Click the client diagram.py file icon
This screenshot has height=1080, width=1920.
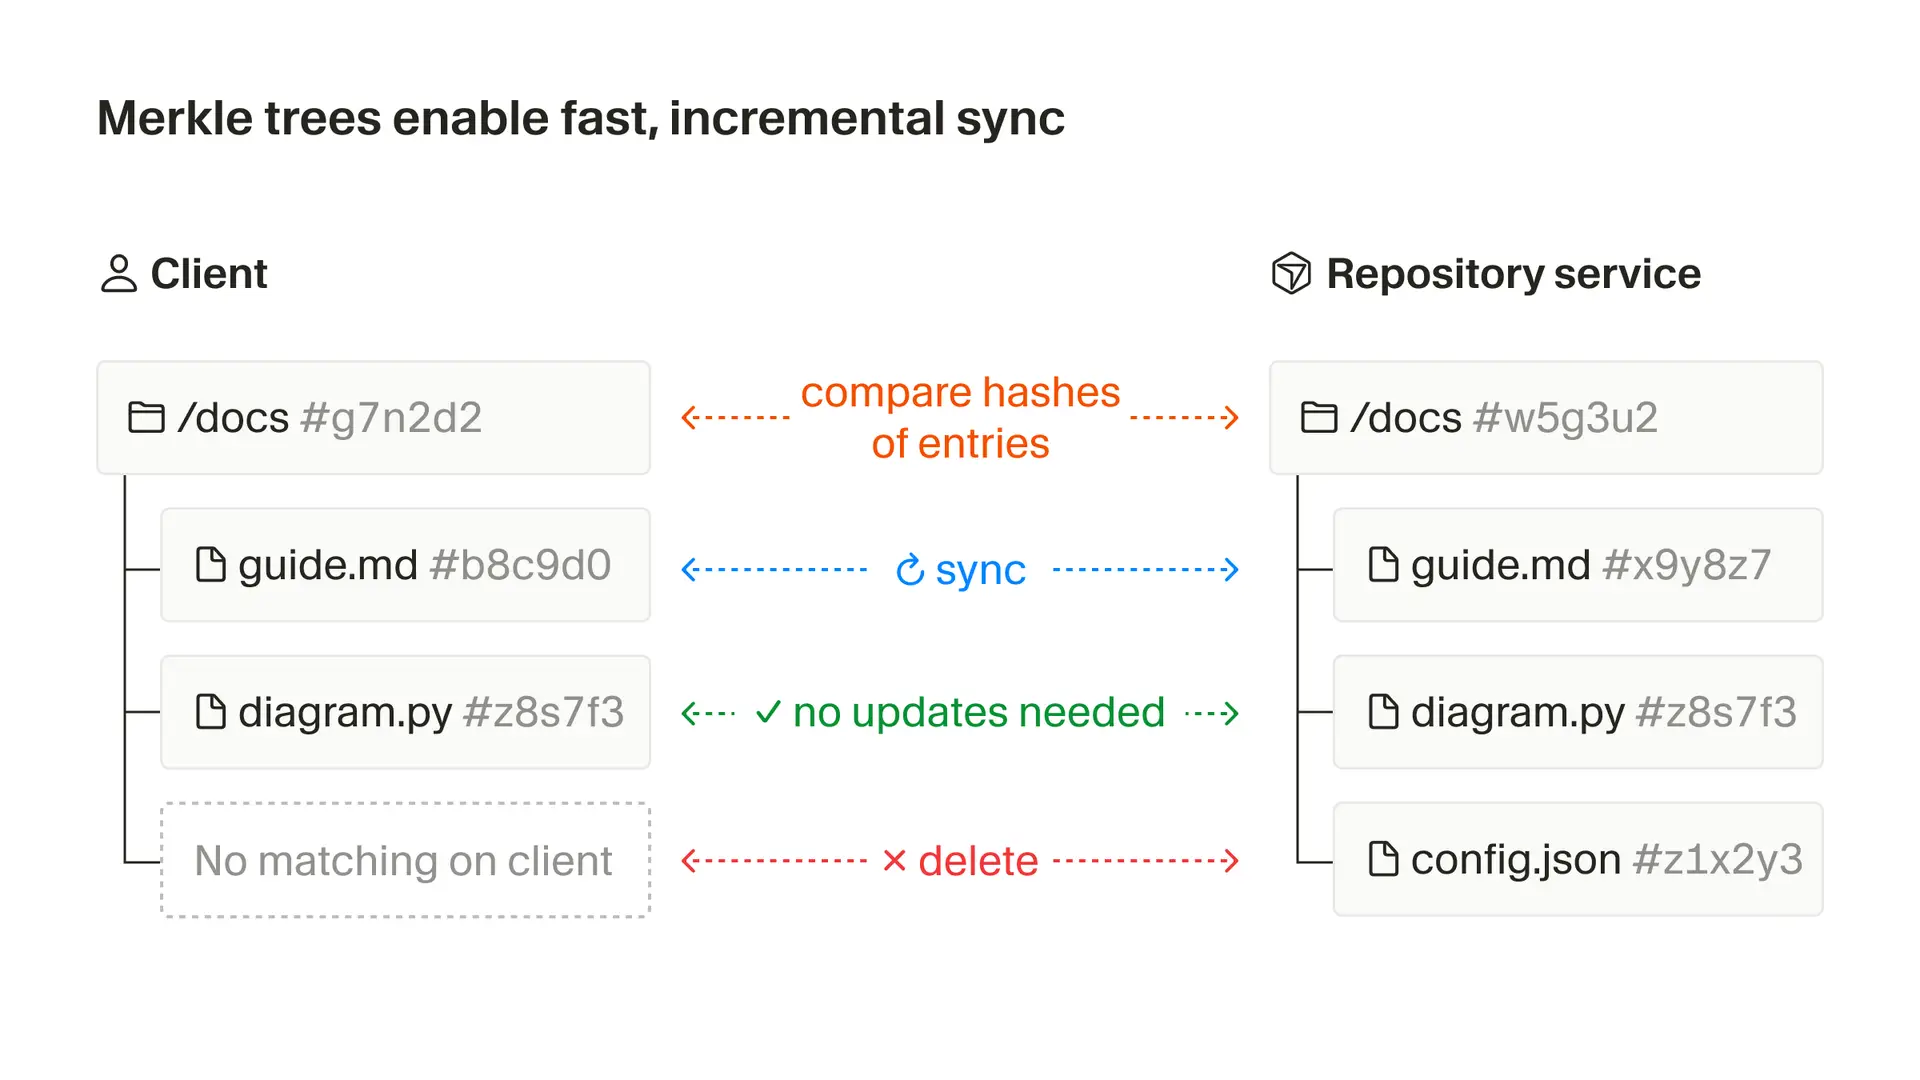[211, 712]
